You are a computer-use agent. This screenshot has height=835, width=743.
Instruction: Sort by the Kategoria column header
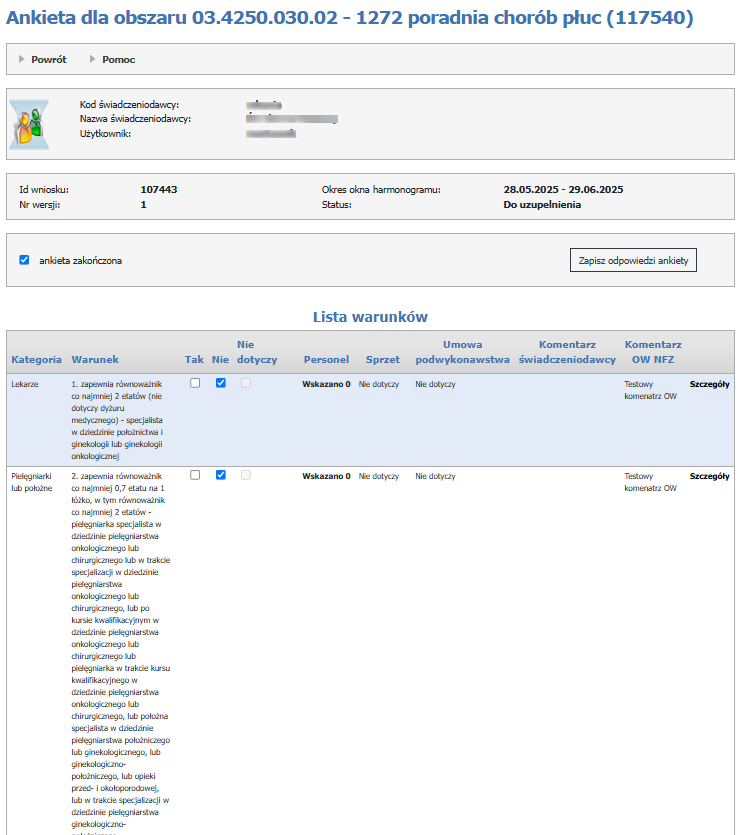click(37, 359)
